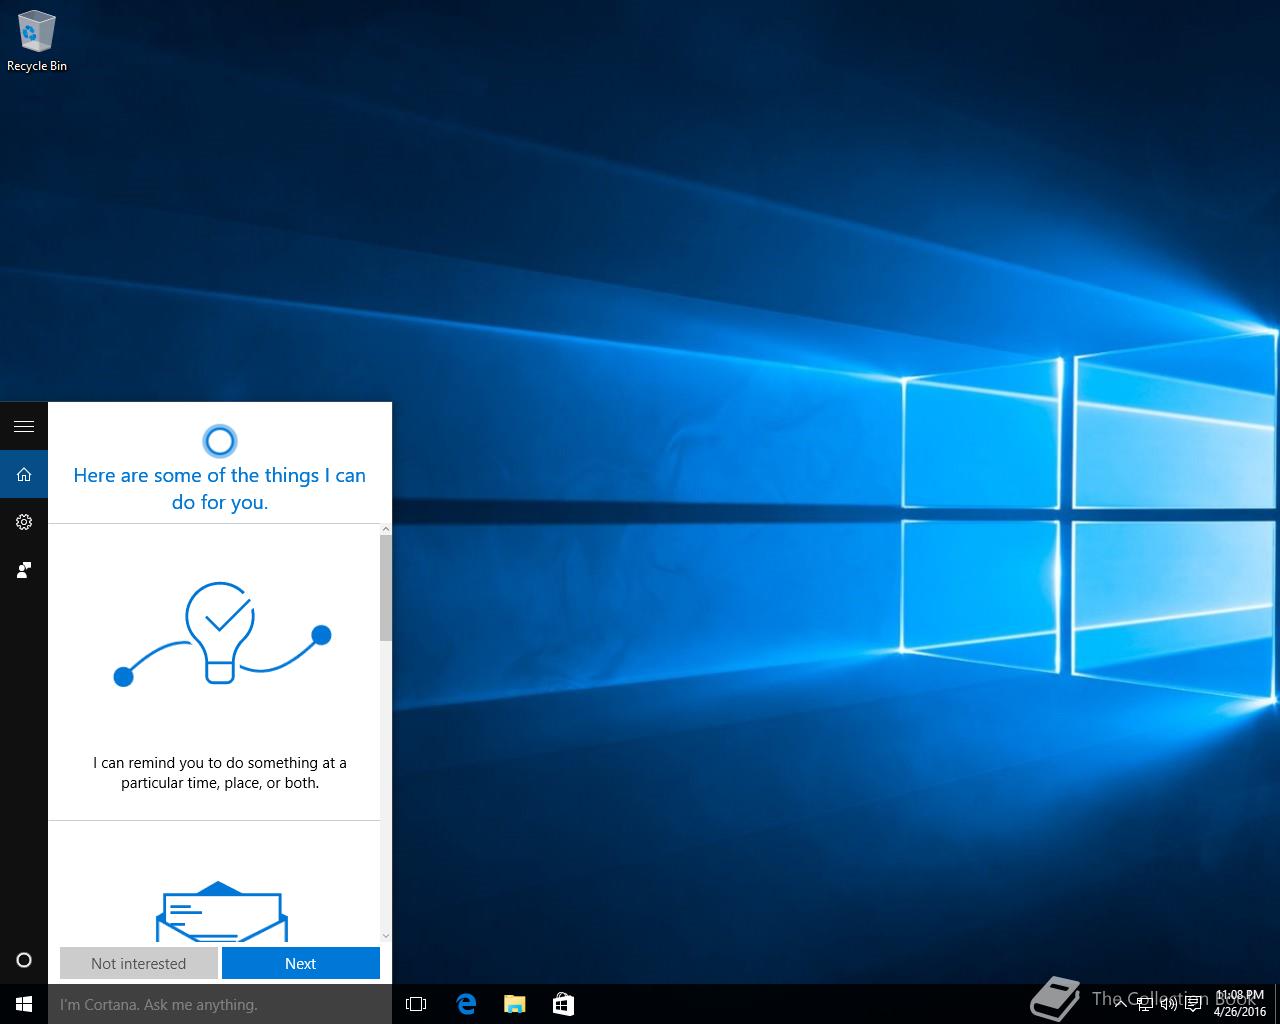Click the envelope illustration card
This screenshot has width=1280, height=1024.
coord(222,911)
